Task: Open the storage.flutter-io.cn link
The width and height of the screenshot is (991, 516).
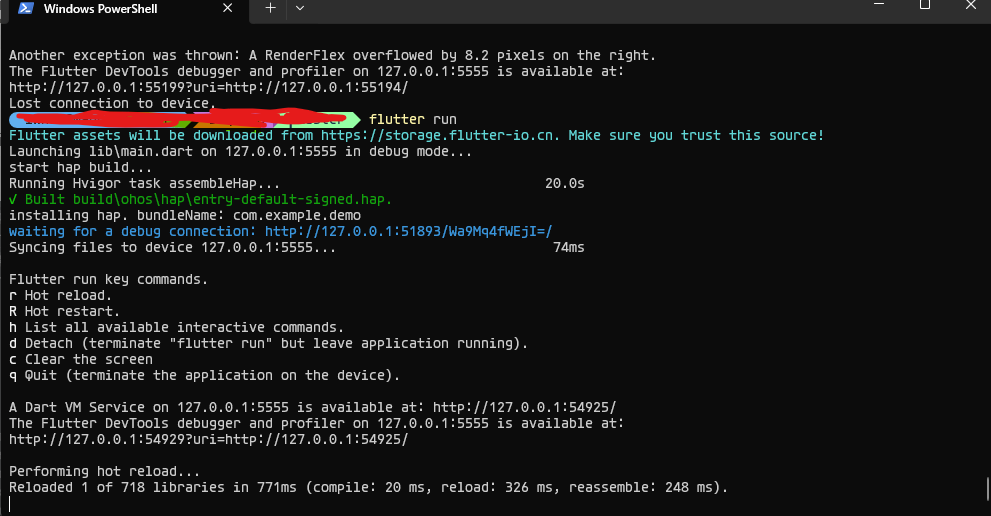Action: coord(440,135)
